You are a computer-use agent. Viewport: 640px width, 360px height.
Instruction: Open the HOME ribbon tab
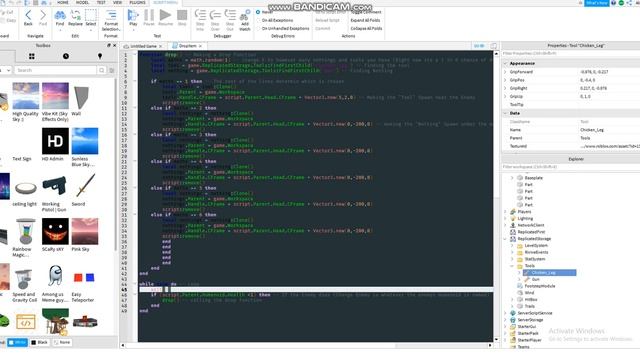click(63, 2)
